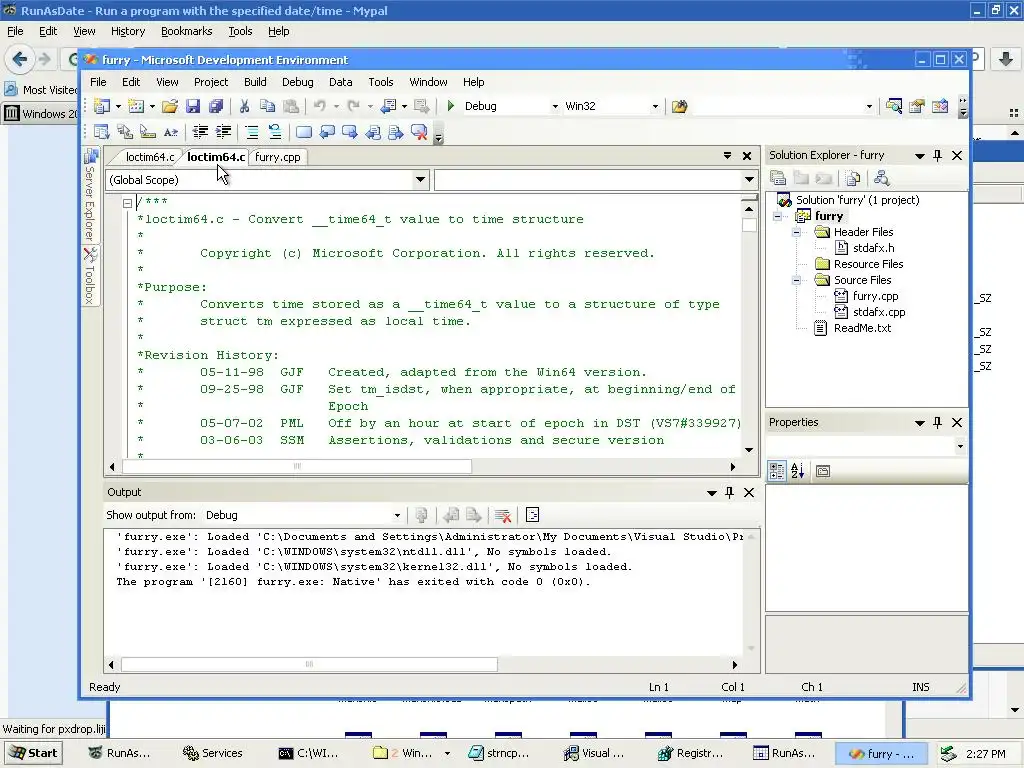This screenshot has height=768, width=1024.
Task: Collapse the furry project node
Action: pos(778,216)
